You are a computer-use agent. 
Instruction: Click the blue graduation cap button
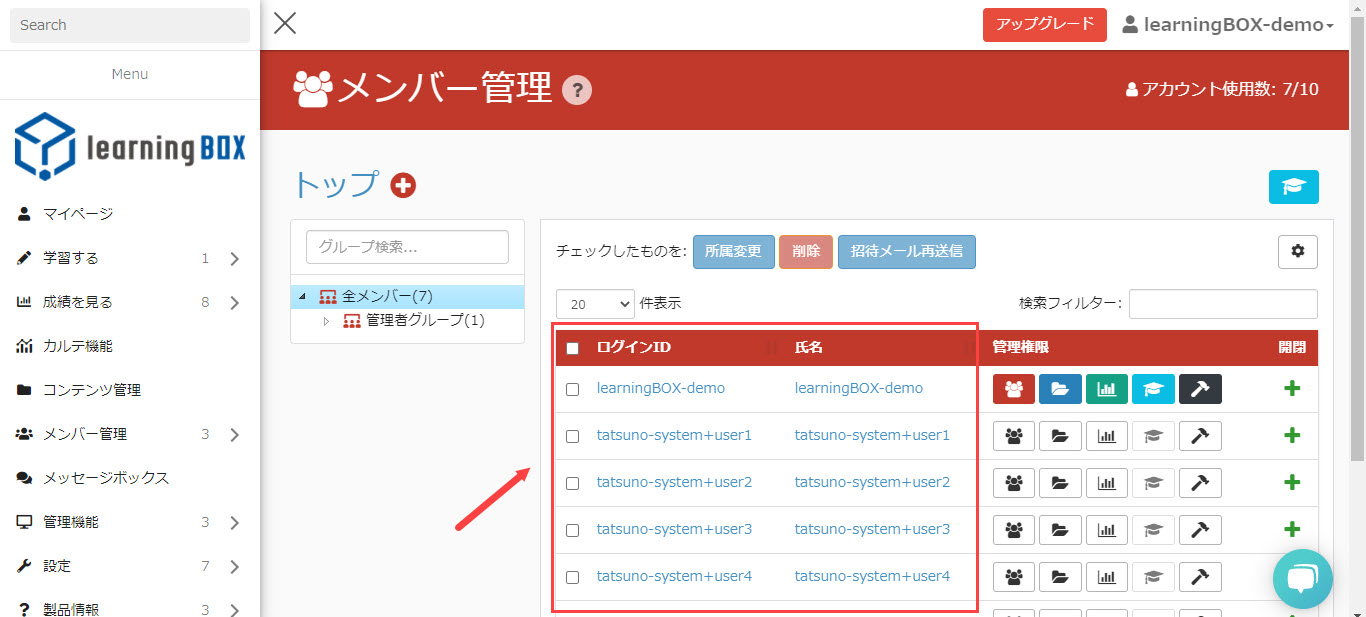click(x=1293, y=187)
